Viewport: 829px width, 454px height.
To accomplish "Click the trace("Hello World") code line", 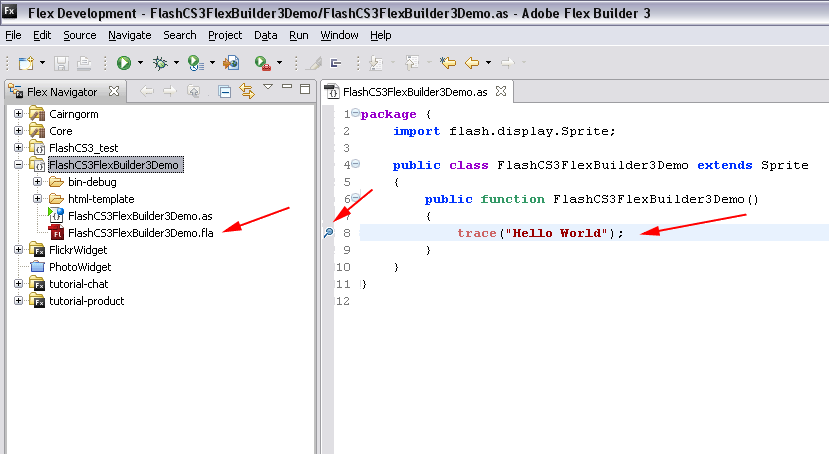I will click(540, 233).
